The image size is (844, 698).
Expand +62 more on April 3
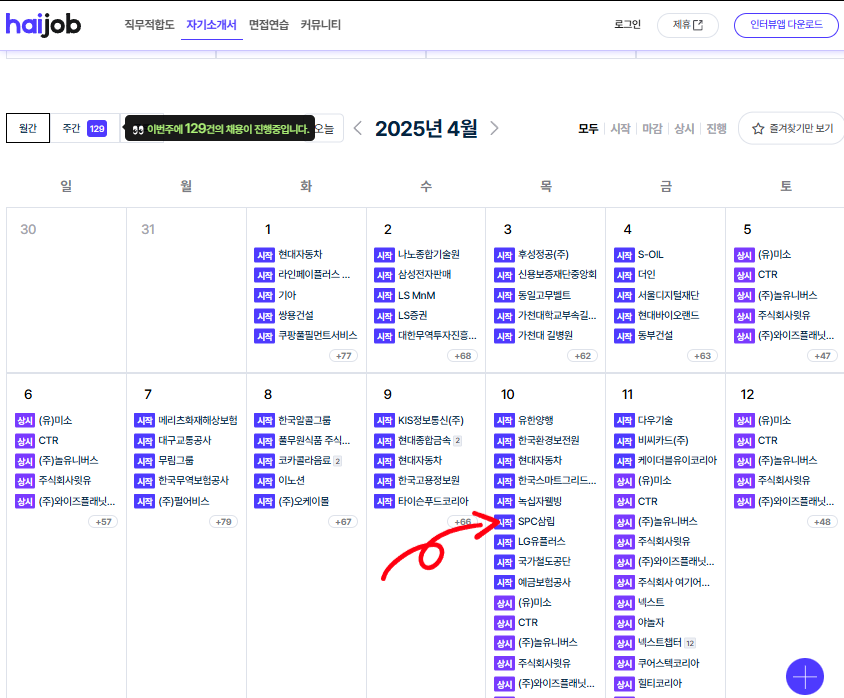point(582,356)
